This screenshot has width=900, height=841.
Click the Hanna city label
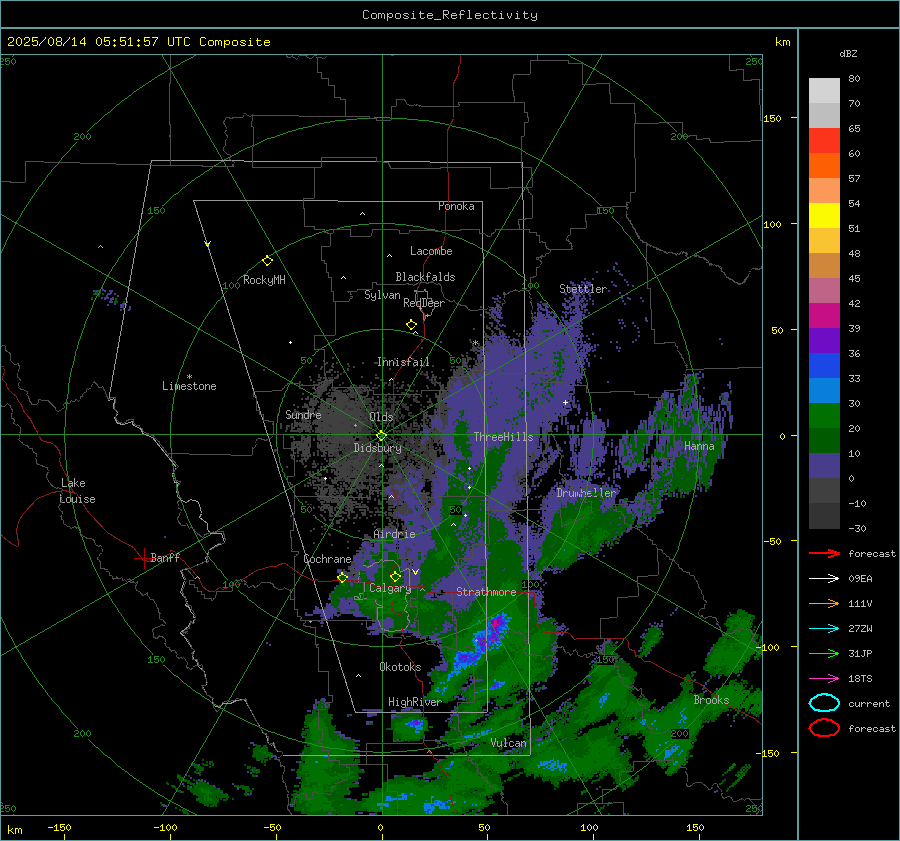pos(699,446)
